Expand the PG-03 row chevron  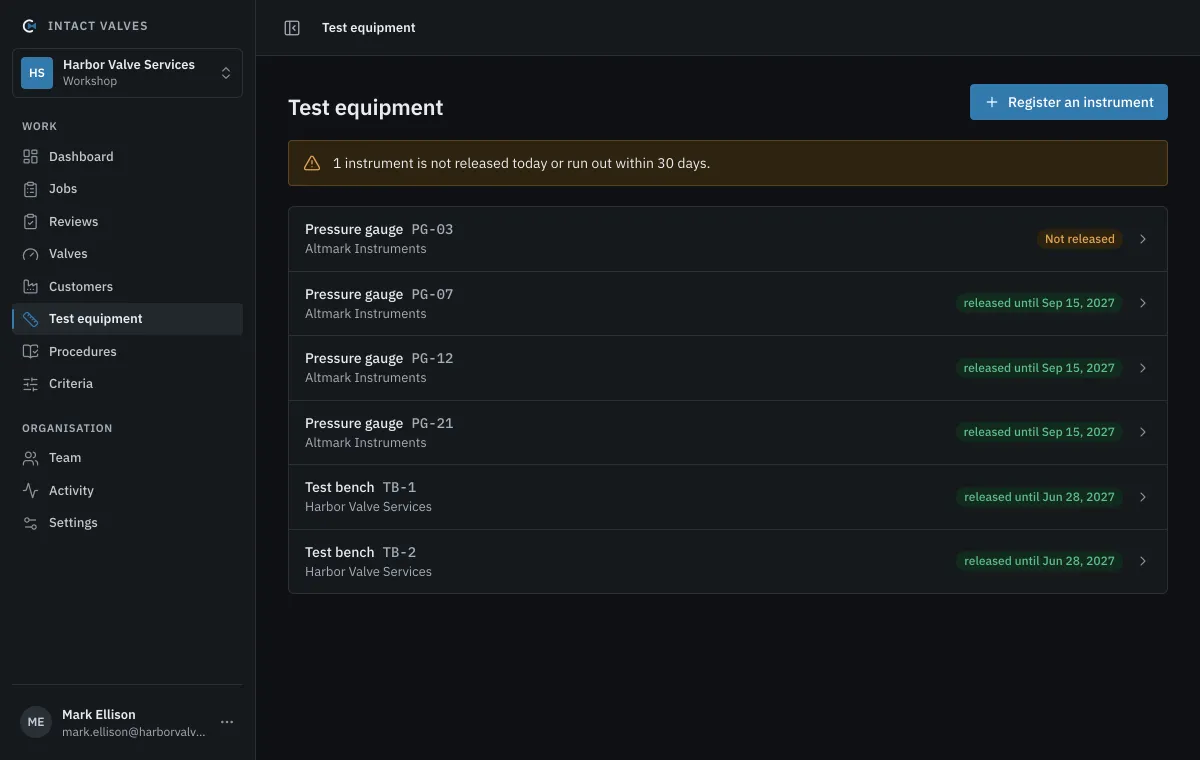(x=1143, y=239)
